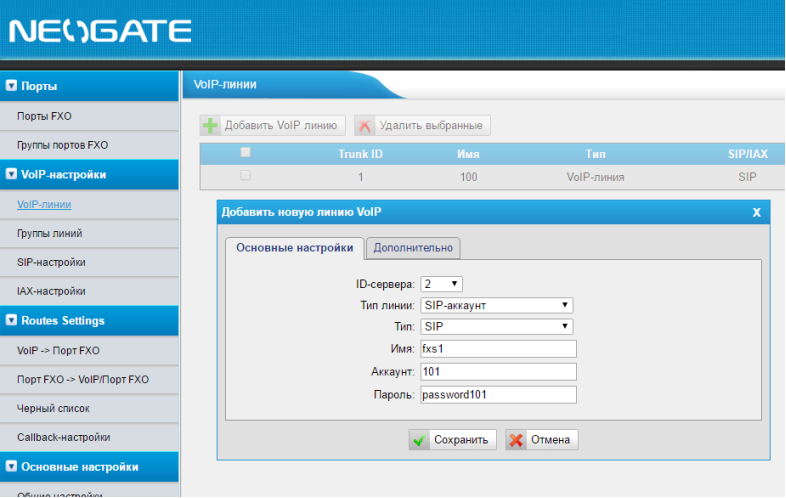The height and width of the screenshot is (498, 786).
Task: Check the checkbox for trunk row 100
Action: (x=245, y=176)
